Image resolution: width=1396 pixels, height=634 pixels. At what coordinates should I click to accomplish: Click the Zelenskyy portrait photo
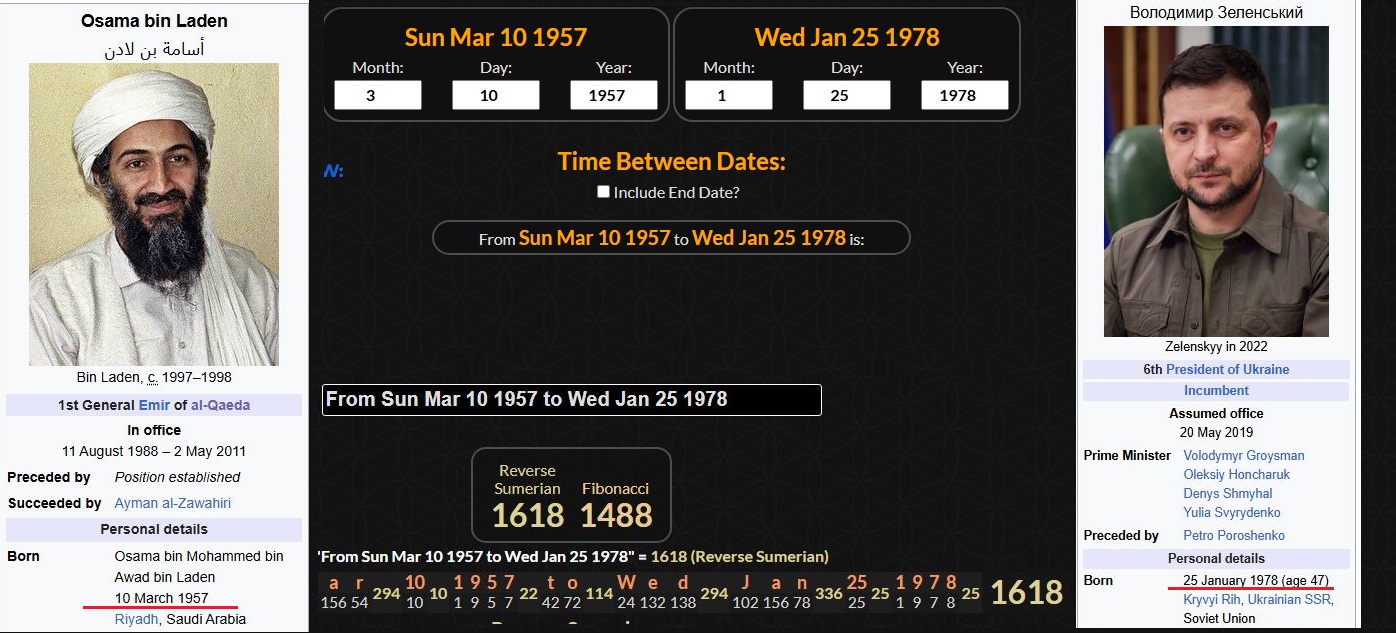pos(1215,181)
